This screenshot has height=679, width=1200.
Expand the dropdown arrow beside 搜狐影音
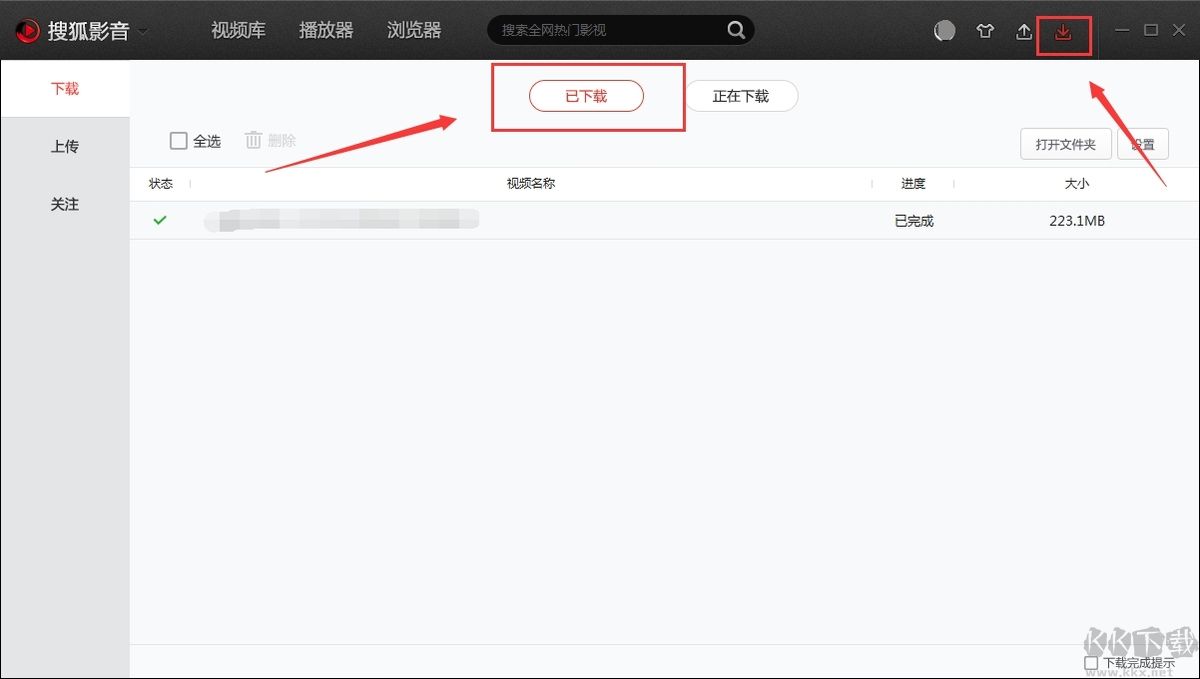142,31
